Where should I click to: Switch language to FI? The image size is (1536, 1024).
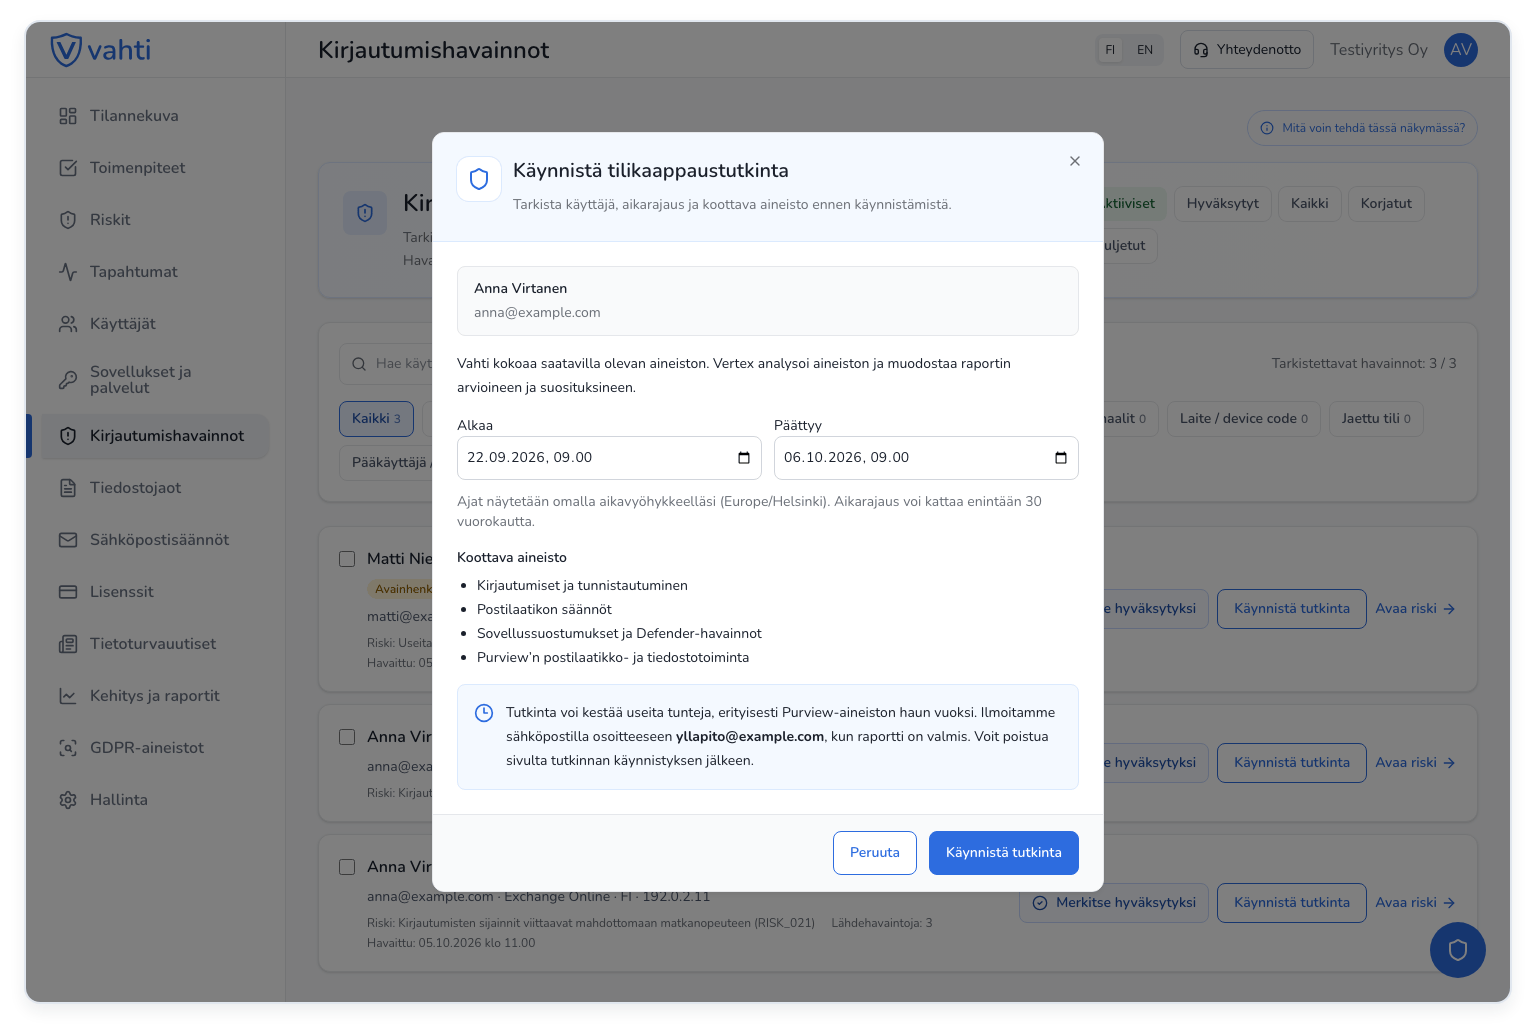tap(1110, 50)
